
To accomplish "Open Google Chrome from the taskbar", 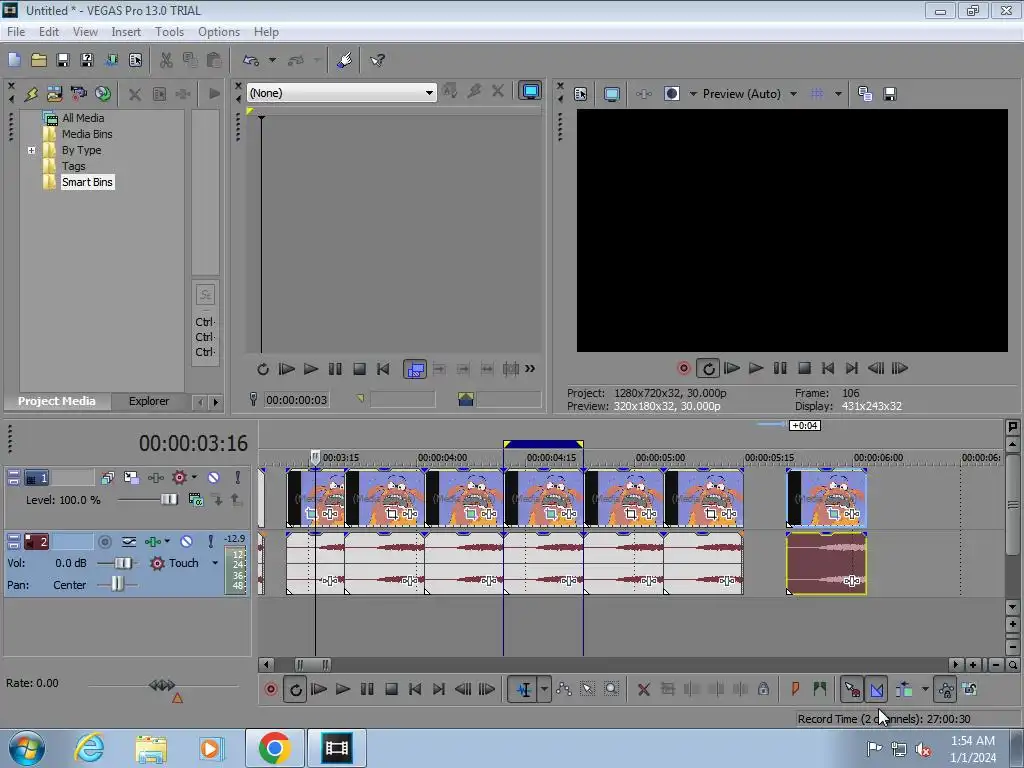I will 274,748.
